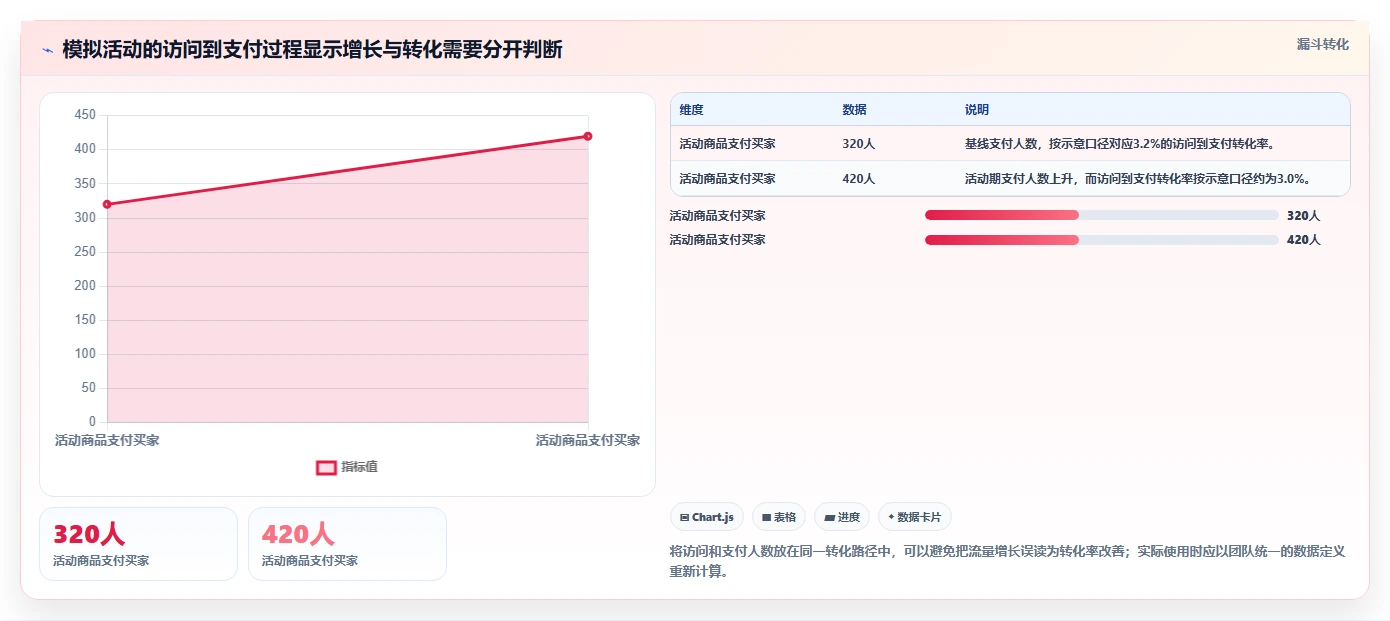Click the chart data point at value 320

pyautogui.click(x=107, y=204)
